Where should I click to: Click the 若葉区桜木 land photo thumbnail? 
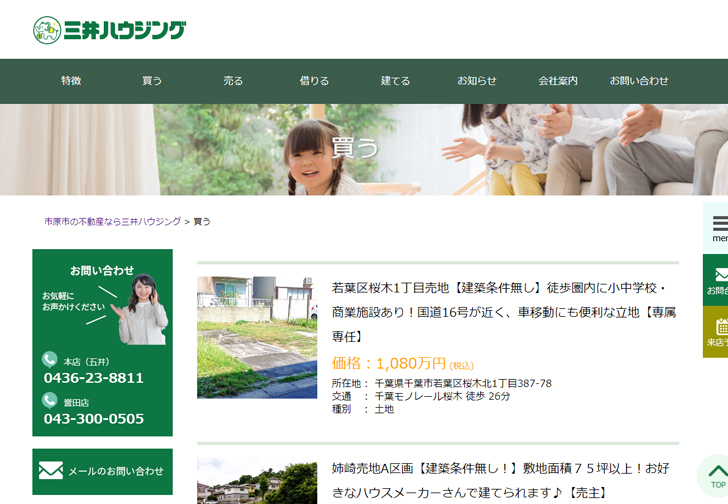point(257,337)
